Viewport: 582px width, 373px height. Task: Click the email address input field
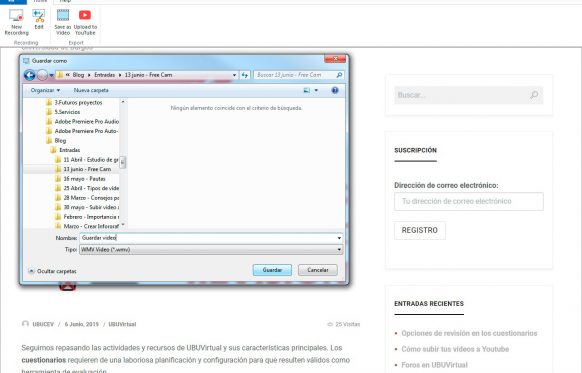point(469,202)
